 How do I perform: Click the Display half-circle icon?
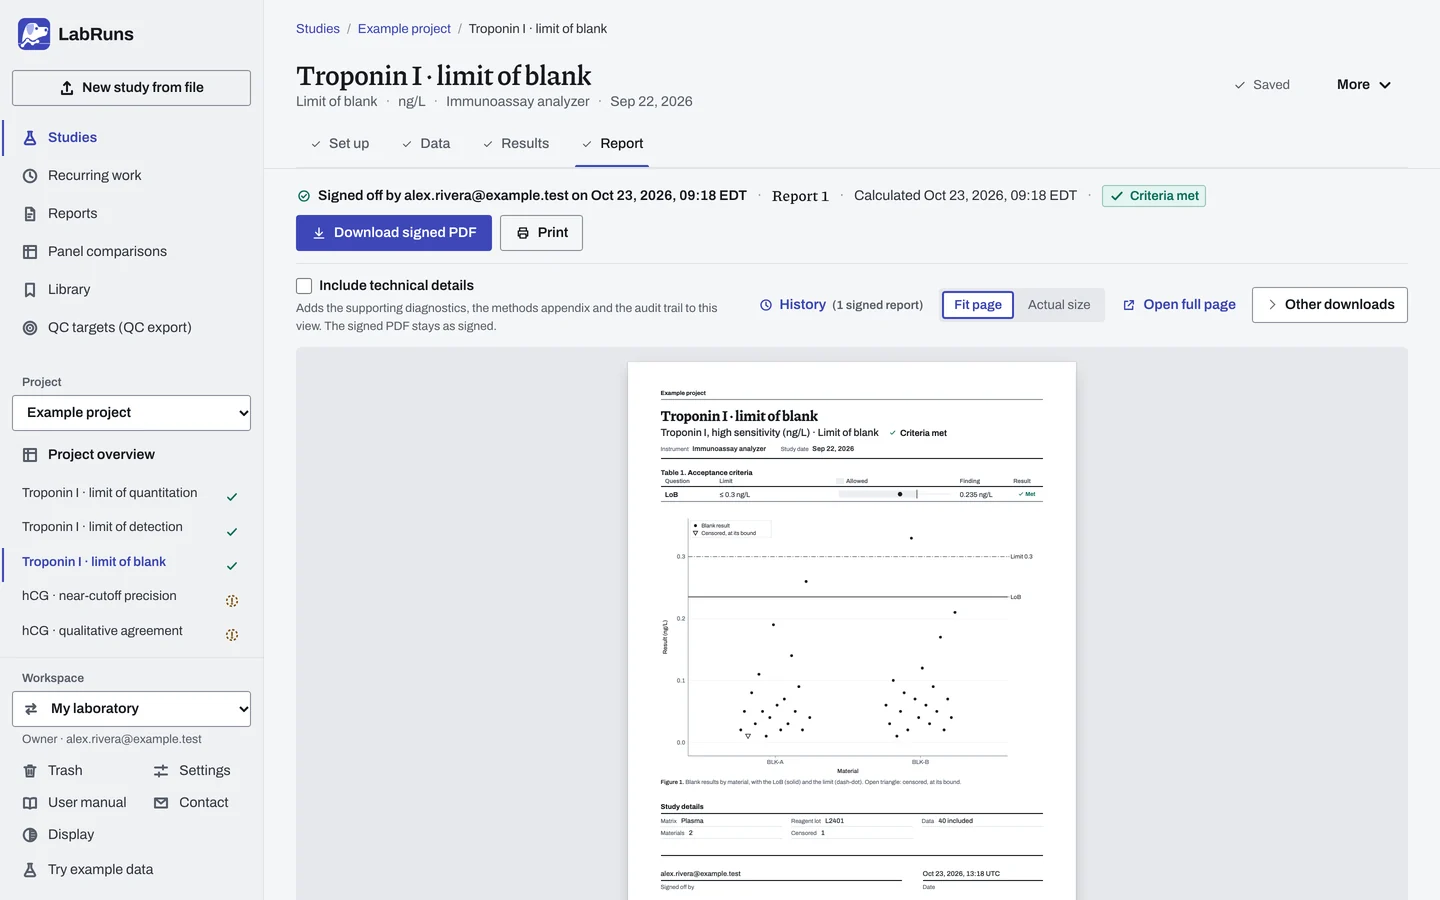coord(30,835)
